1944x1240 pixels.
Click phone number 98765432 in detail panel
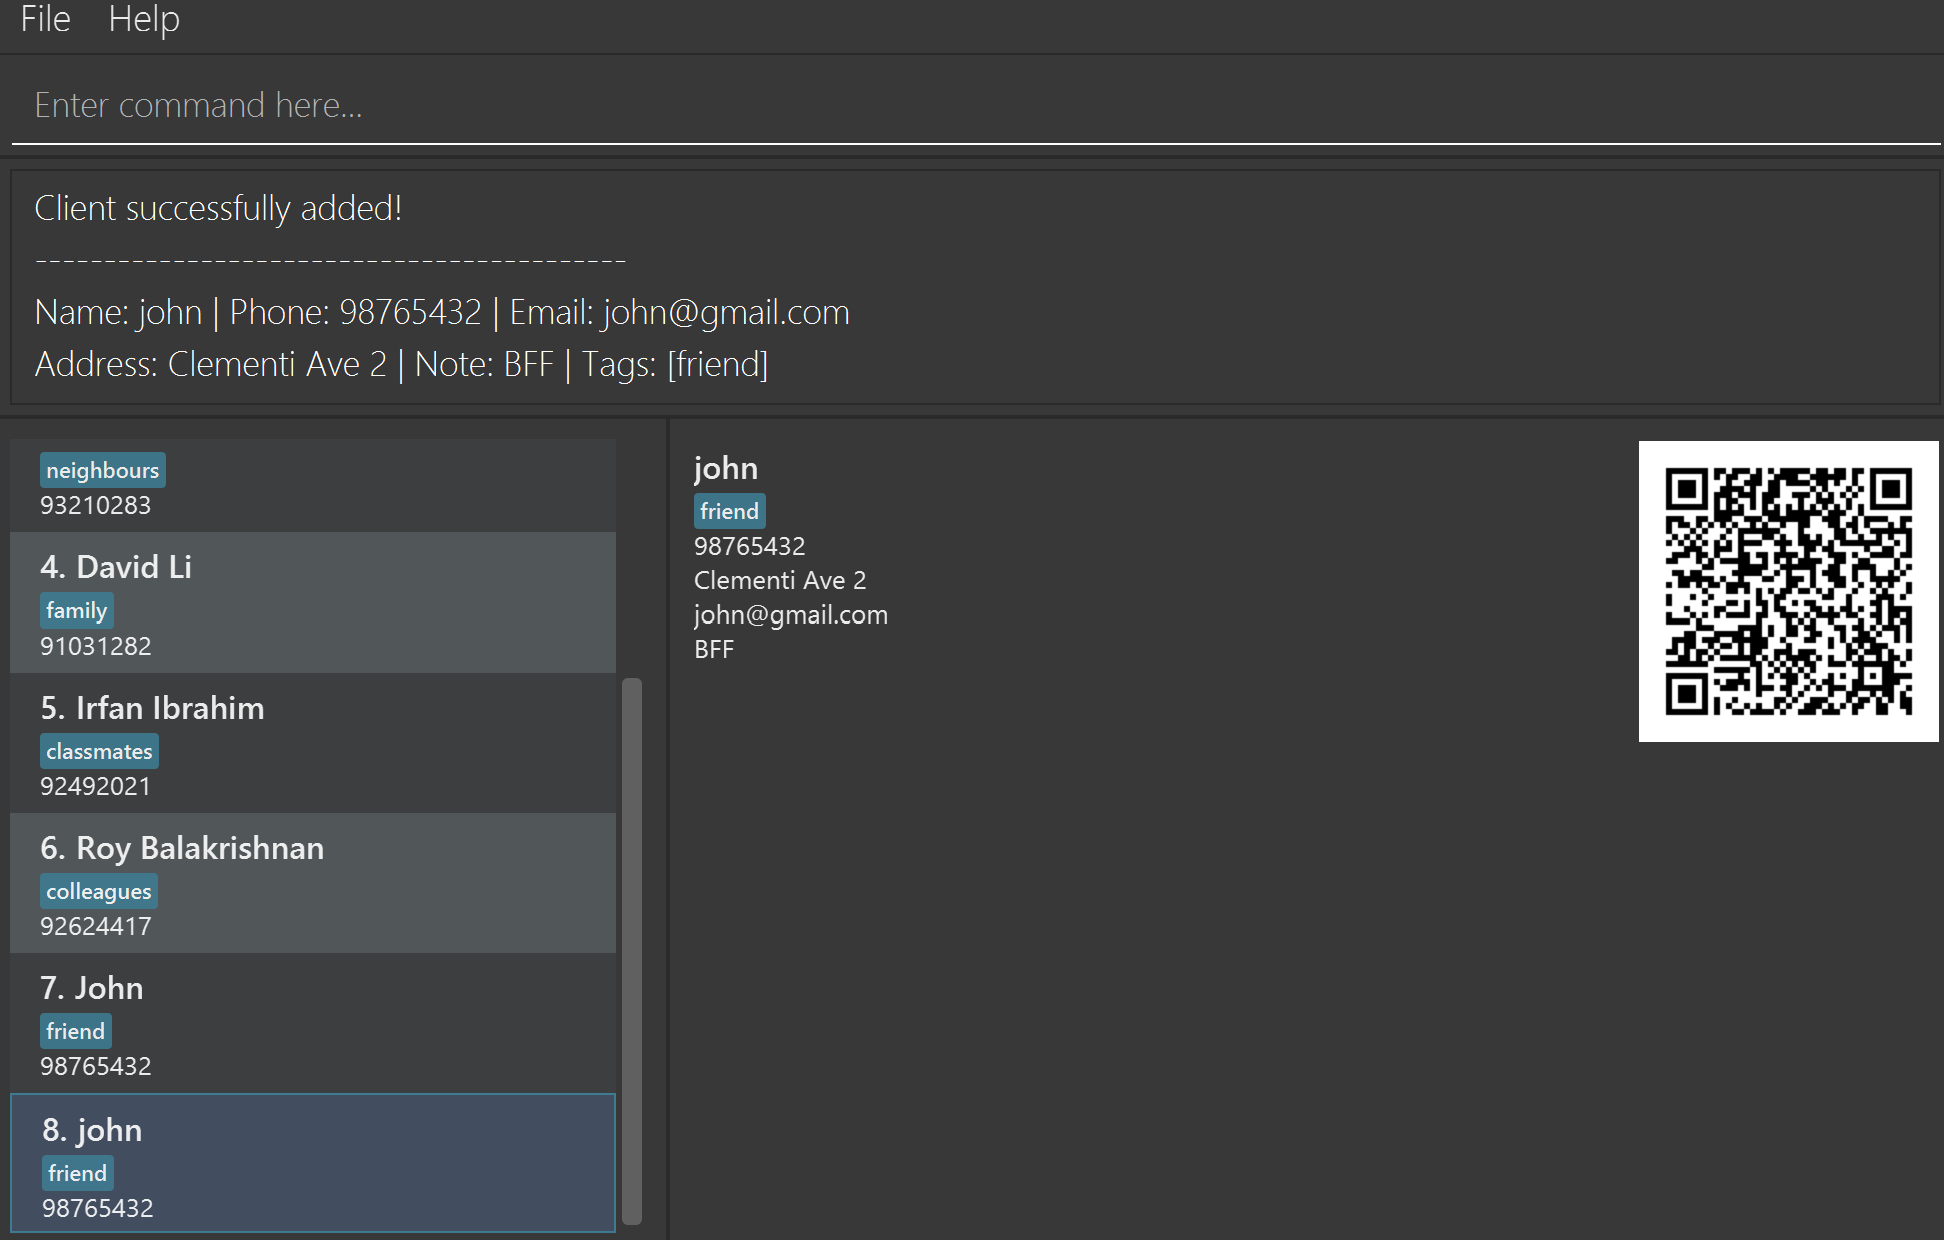tap(749, 546)
